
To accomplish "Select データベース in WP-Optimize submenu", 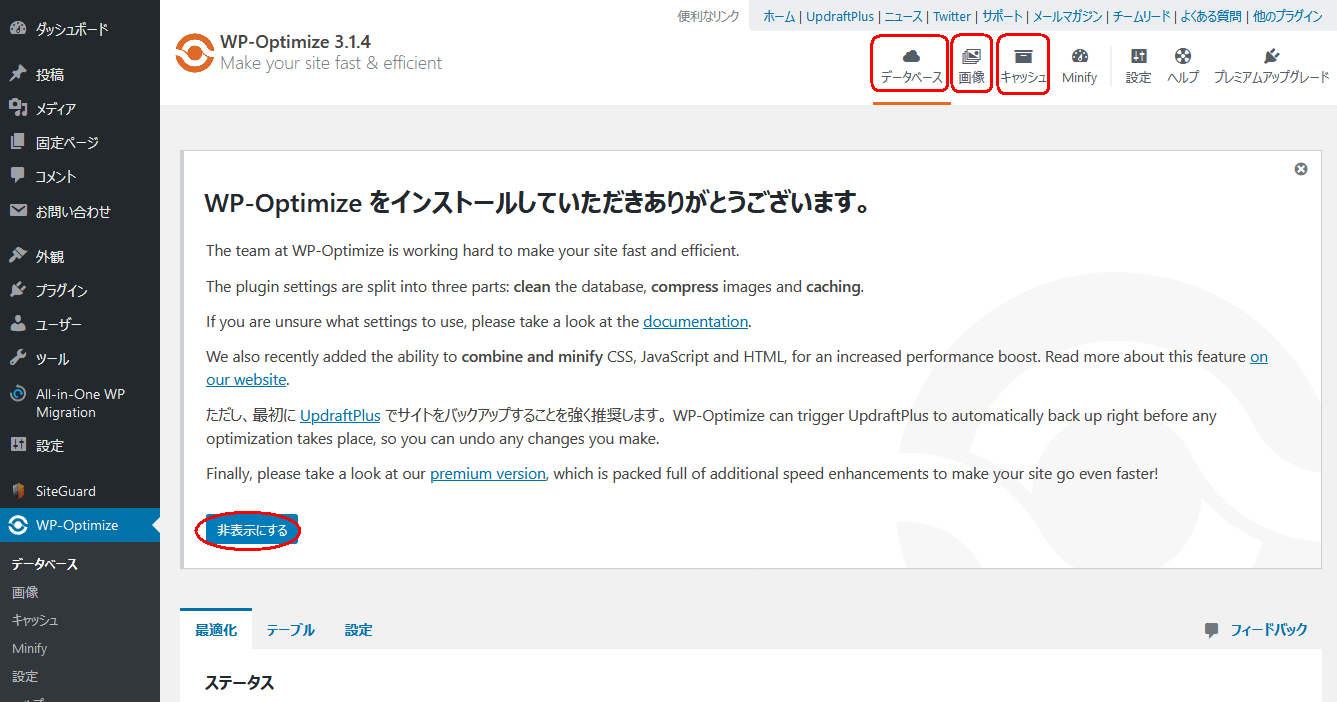I will pos(45,564).
